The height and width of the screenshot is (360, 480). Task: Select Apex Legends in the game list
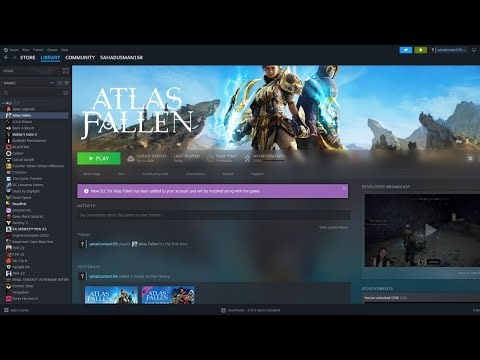tap(23, 109)
